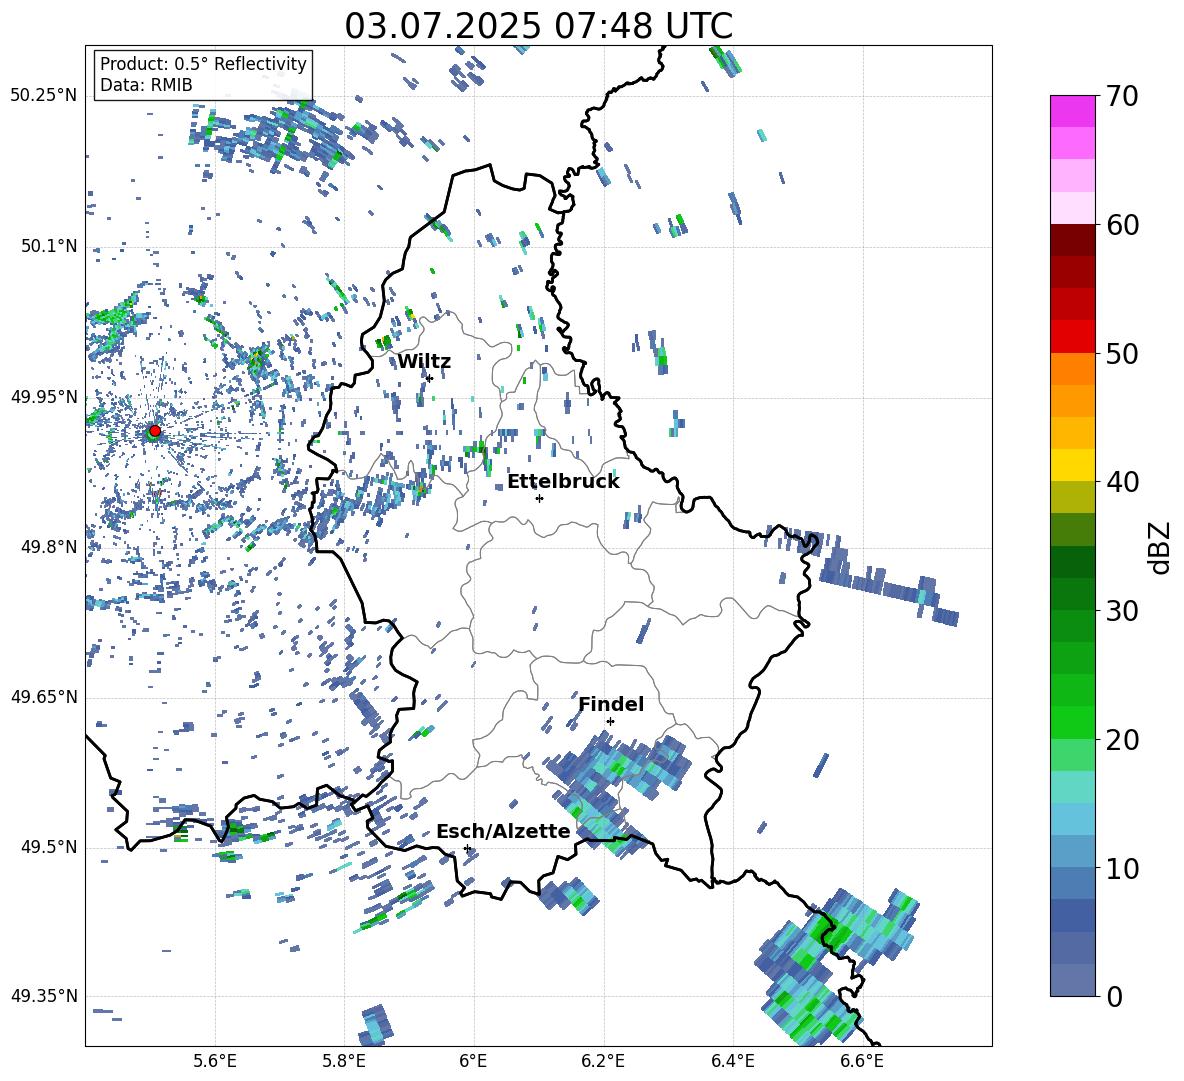Click the Data: RMIB text

point(146,85)
